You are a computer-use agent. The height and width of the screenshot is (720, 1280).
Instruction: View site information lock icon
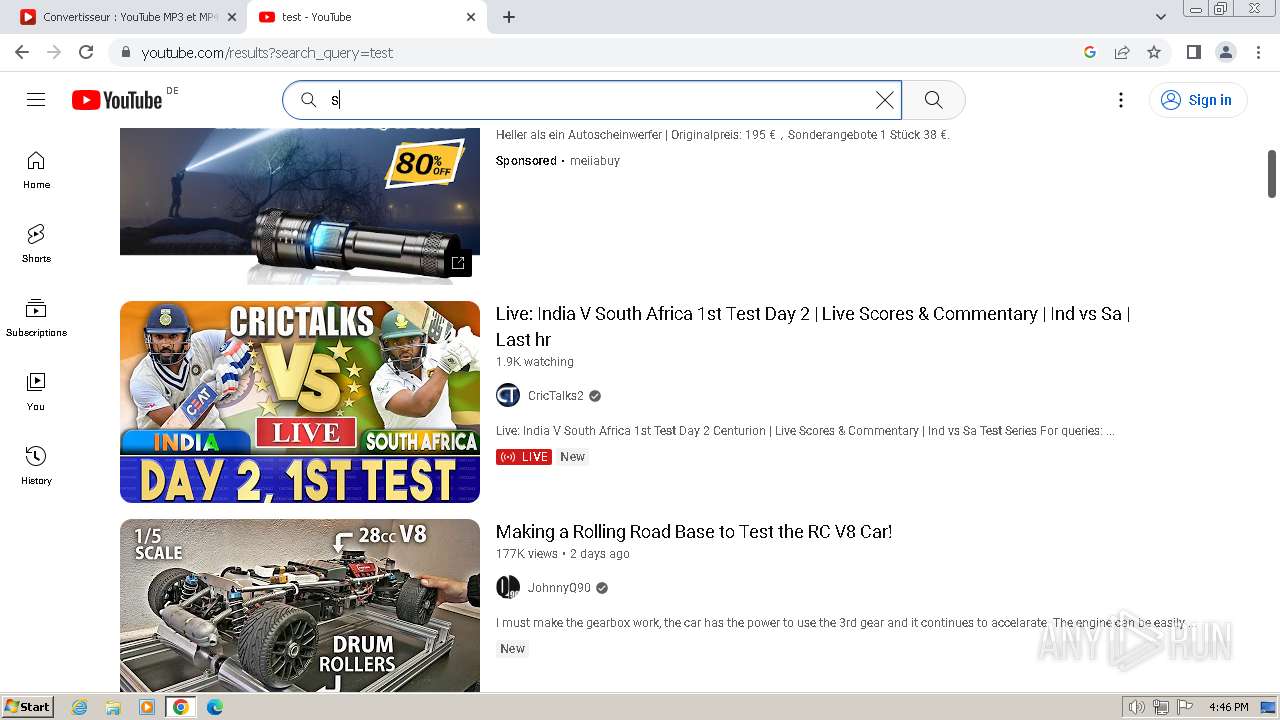[x=125, y=52]
